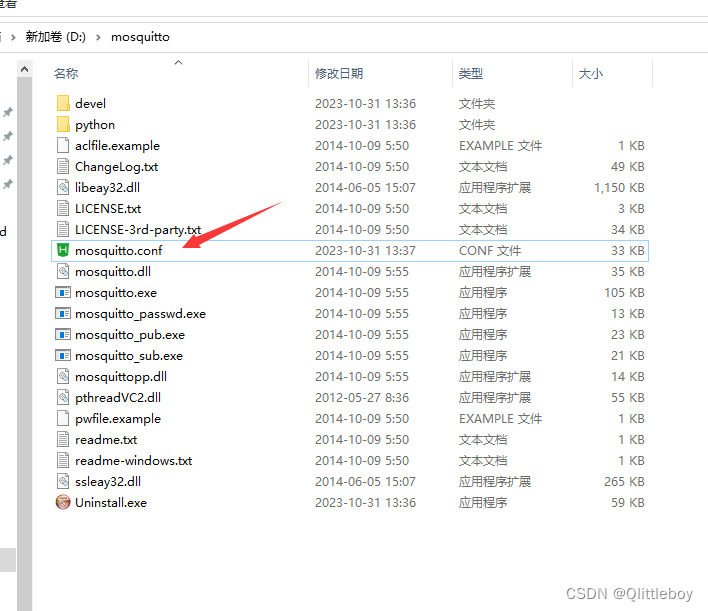This screenshot has width=708, height=611.
Task: Click mosquitto in the address bar path
Action: point(140,37)
